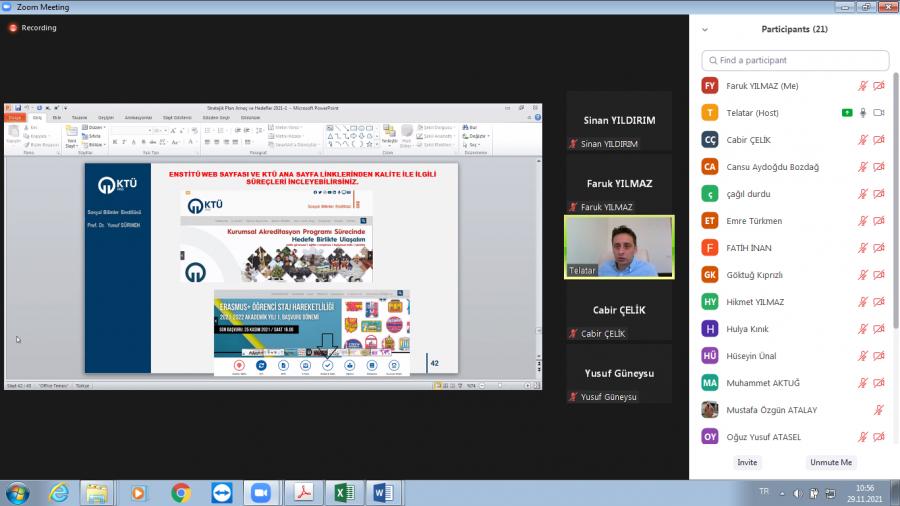900x506 pixels.
Task: Open the TR input language selector
Action: [x=764, y=492]
